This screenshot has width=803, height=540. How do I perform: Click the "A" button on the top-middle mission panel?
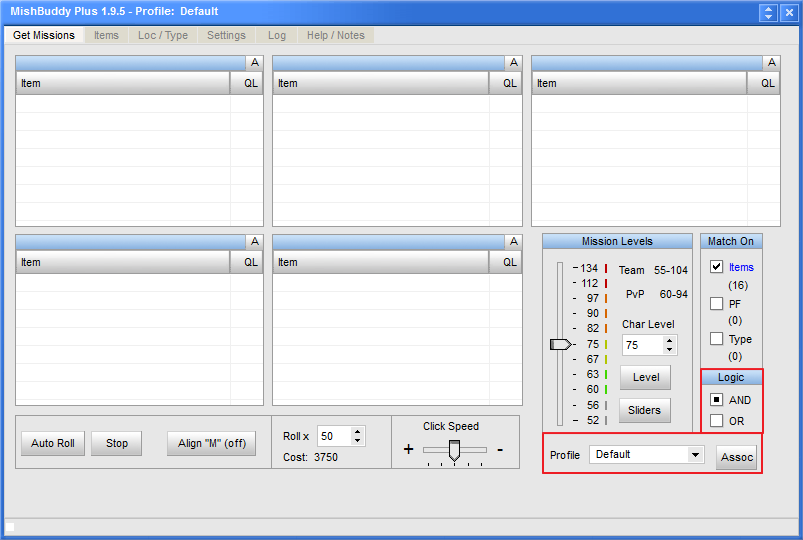[513, 62]
